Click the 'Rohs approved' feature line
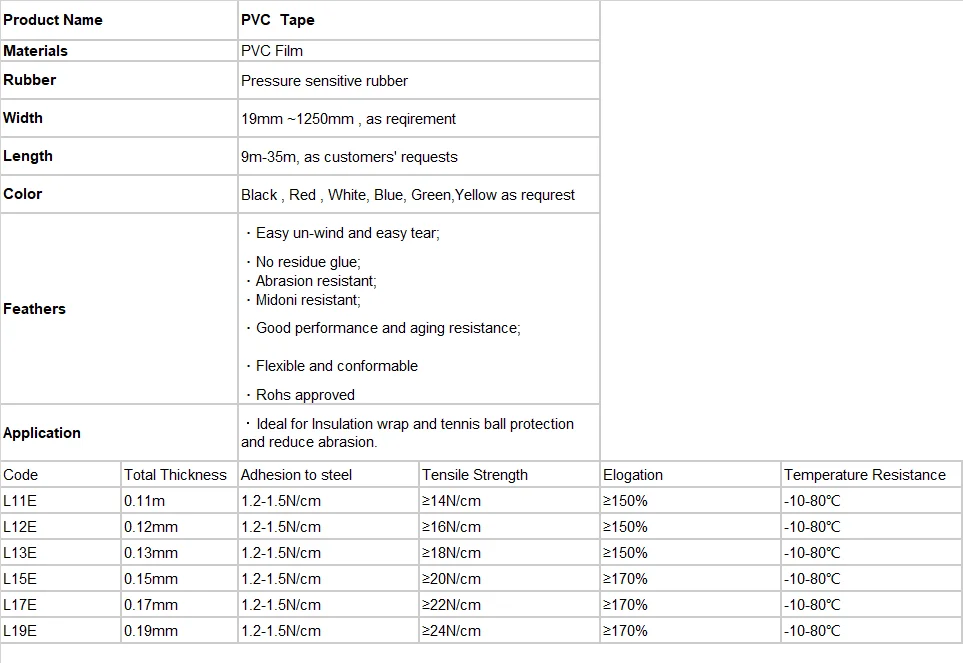The height and width of the screenshot is (663, 963). [x=304, y=395]
